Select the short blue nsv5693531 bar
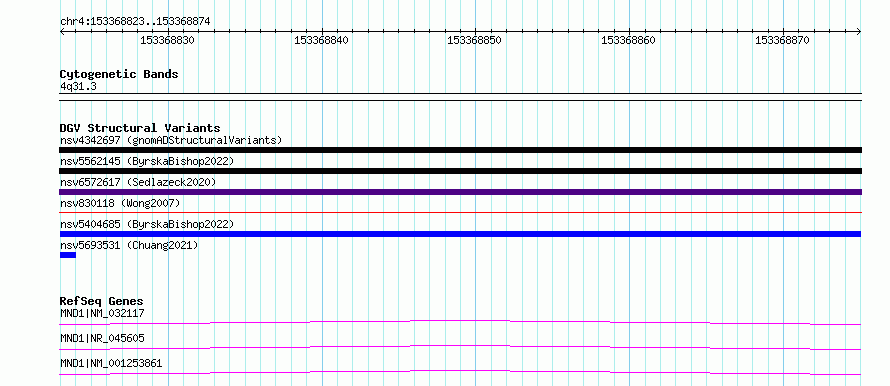 point(68,255)
